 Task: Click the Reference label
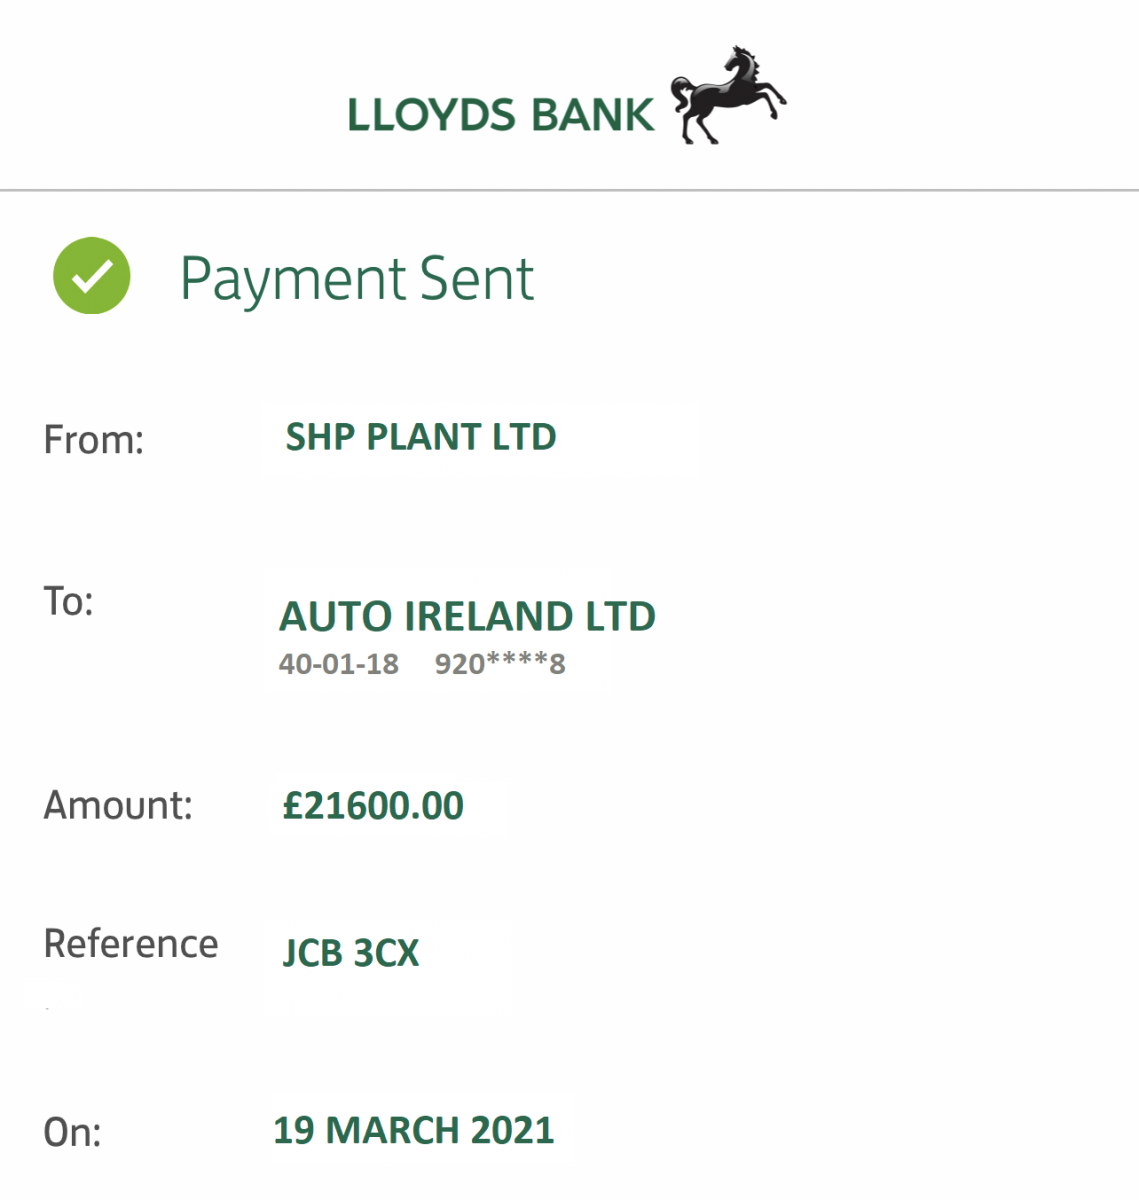[x=131, y=943]
